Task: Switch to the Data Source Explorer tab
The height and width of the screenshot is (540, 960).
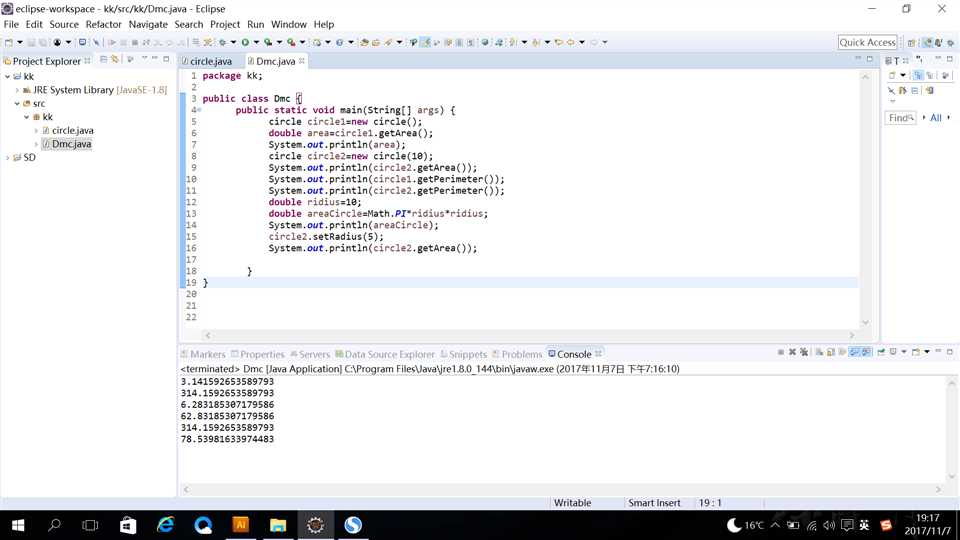Action: [384, 354]
